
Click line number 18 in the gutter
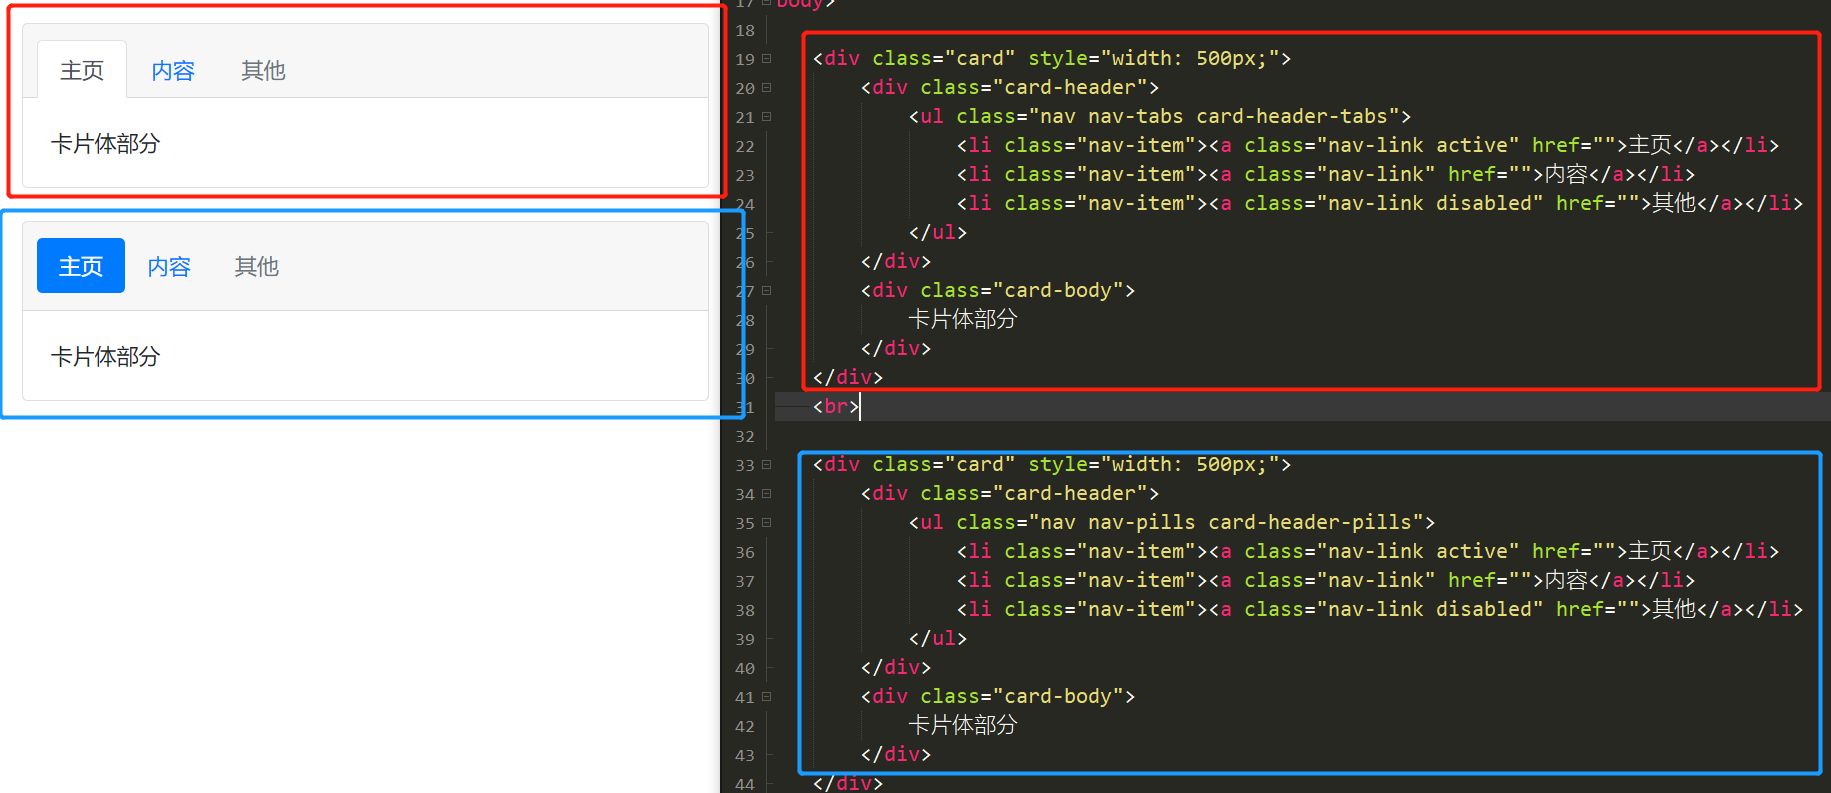(x=745, y=31)
